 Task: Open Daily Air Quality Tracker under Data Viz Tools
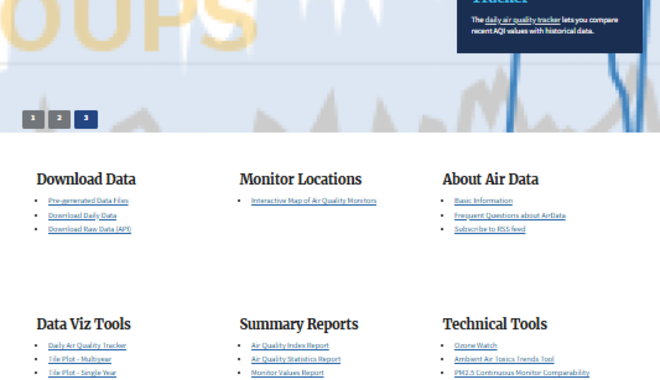(87, 345)
